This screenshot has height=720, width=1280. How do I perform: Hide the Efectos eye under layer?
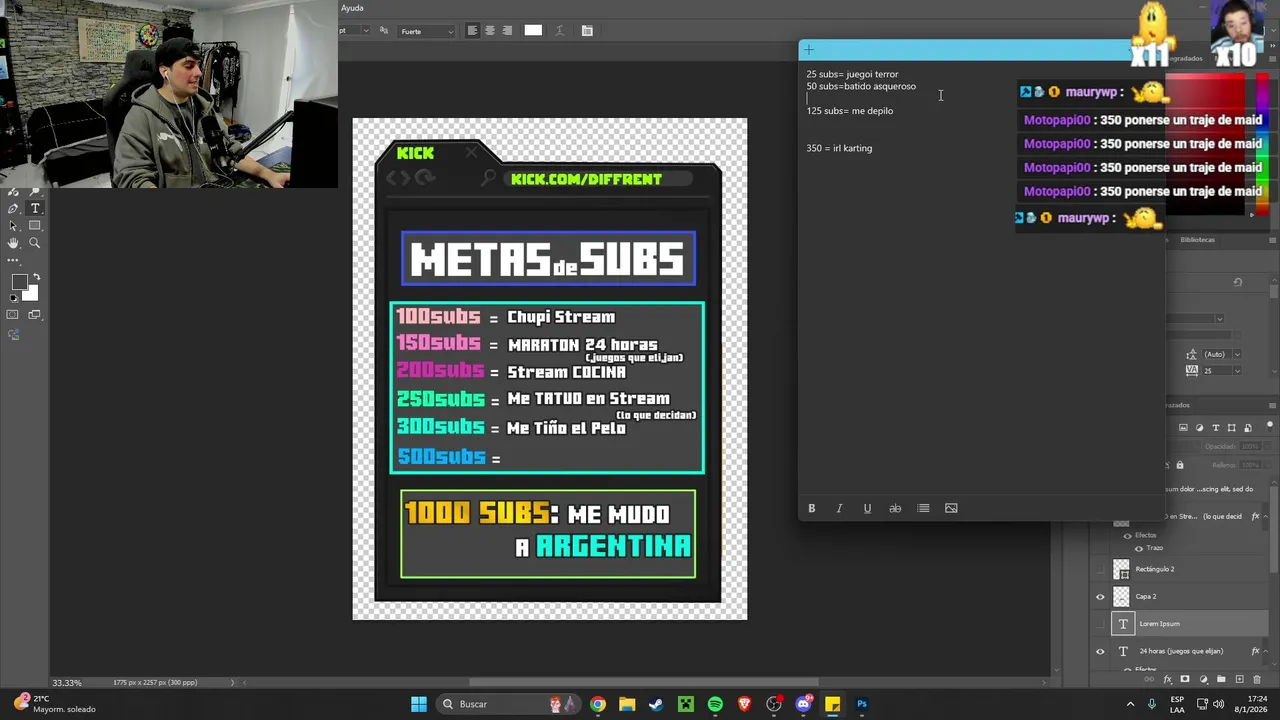click(x=1127, y=536)
